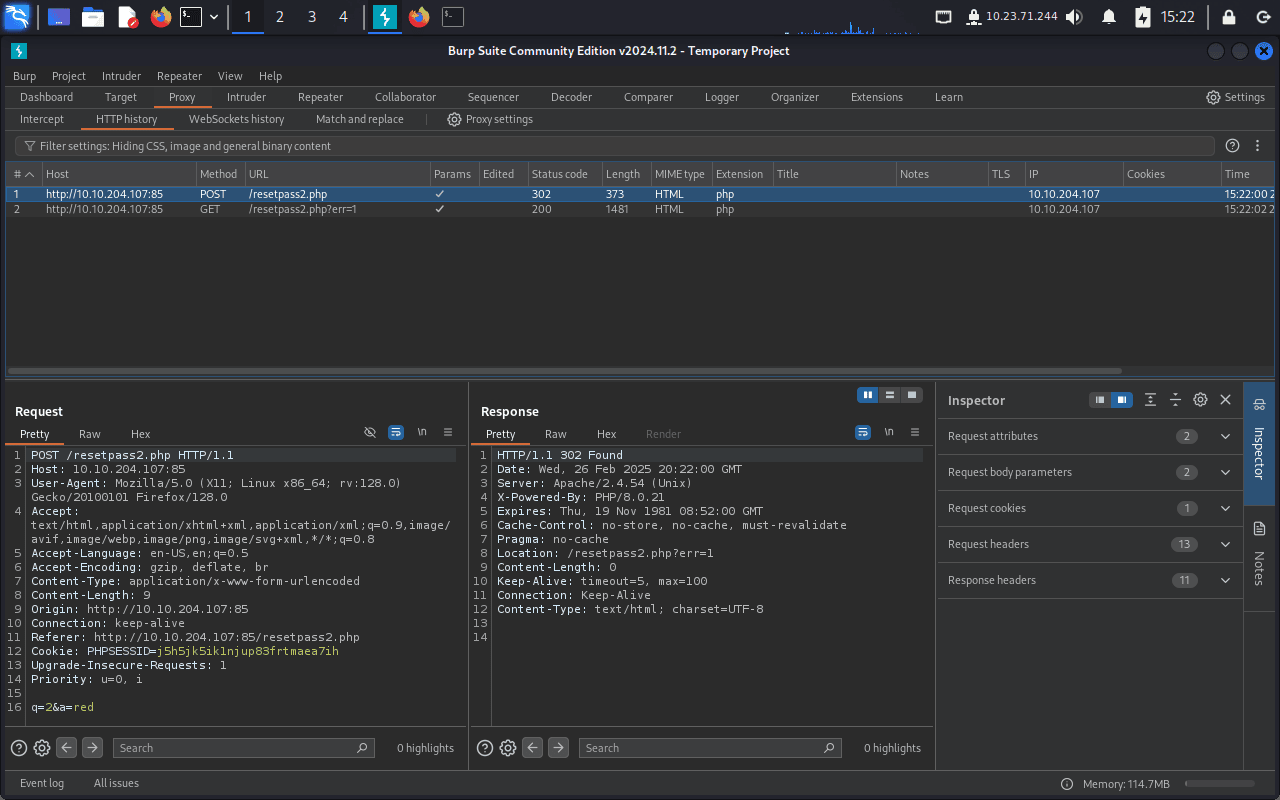
Task: Open the Project menu
Action: click(69, 76)
